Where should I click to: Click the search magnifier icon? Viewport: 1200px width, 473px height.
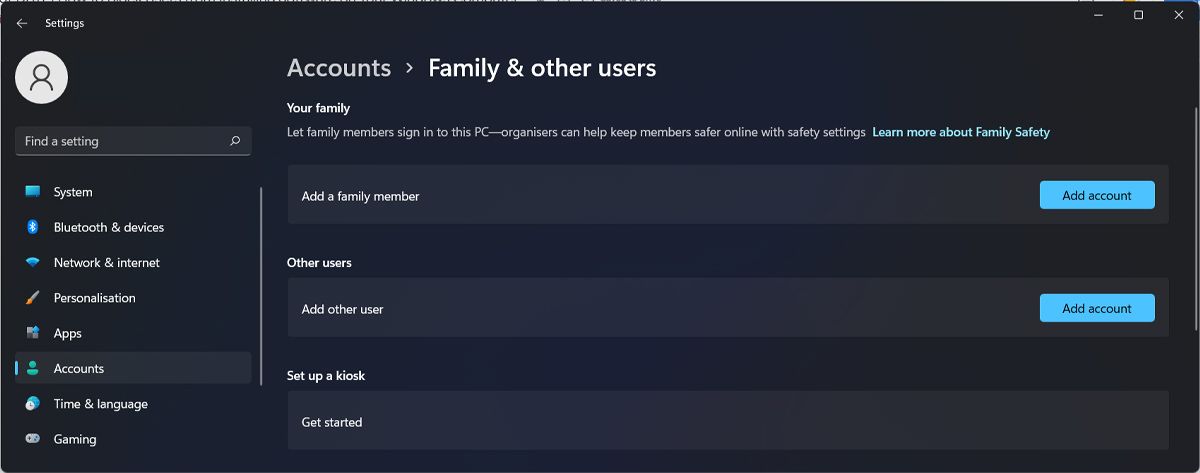tap(235, 141)
